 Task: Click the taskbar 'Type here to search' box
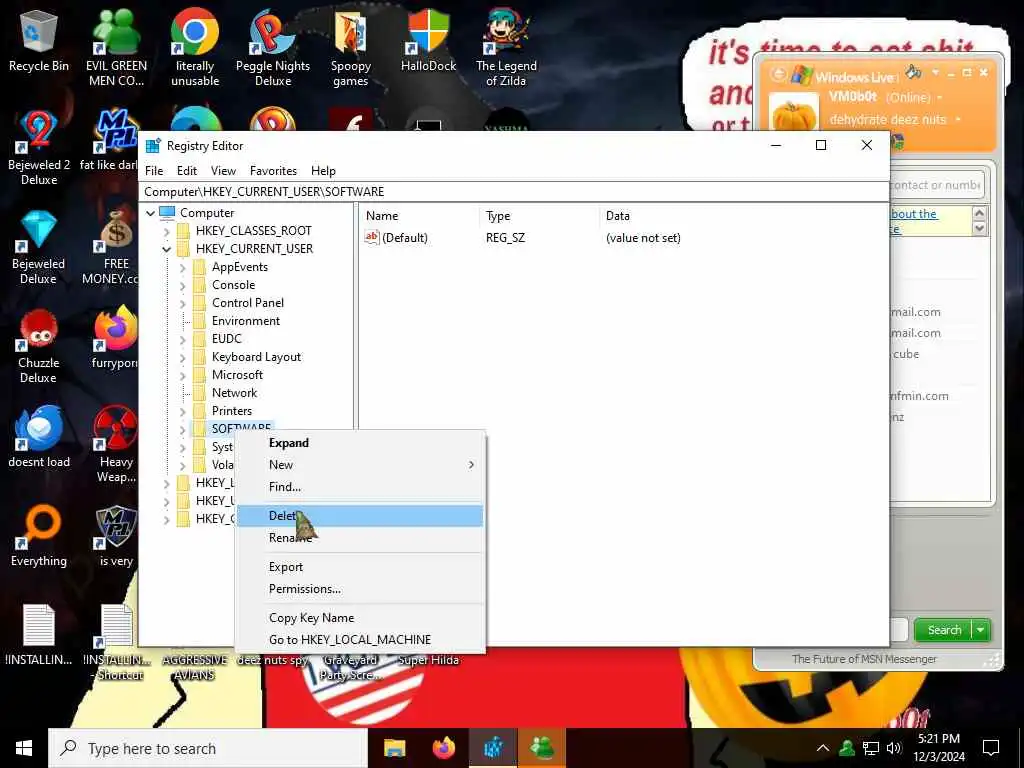click(x=208, y=748)
